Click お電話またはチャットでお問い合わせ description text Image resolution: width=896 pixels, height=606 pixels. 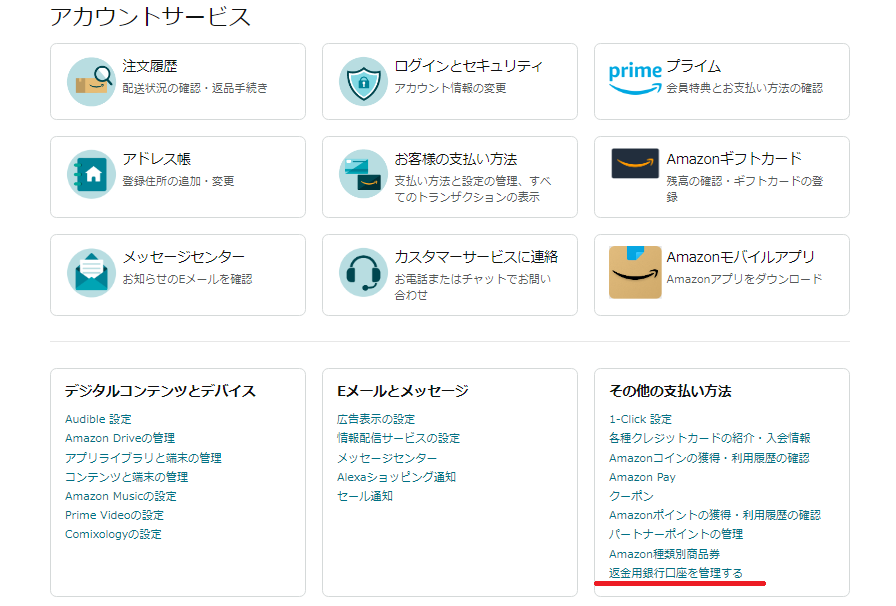(473, 287)
